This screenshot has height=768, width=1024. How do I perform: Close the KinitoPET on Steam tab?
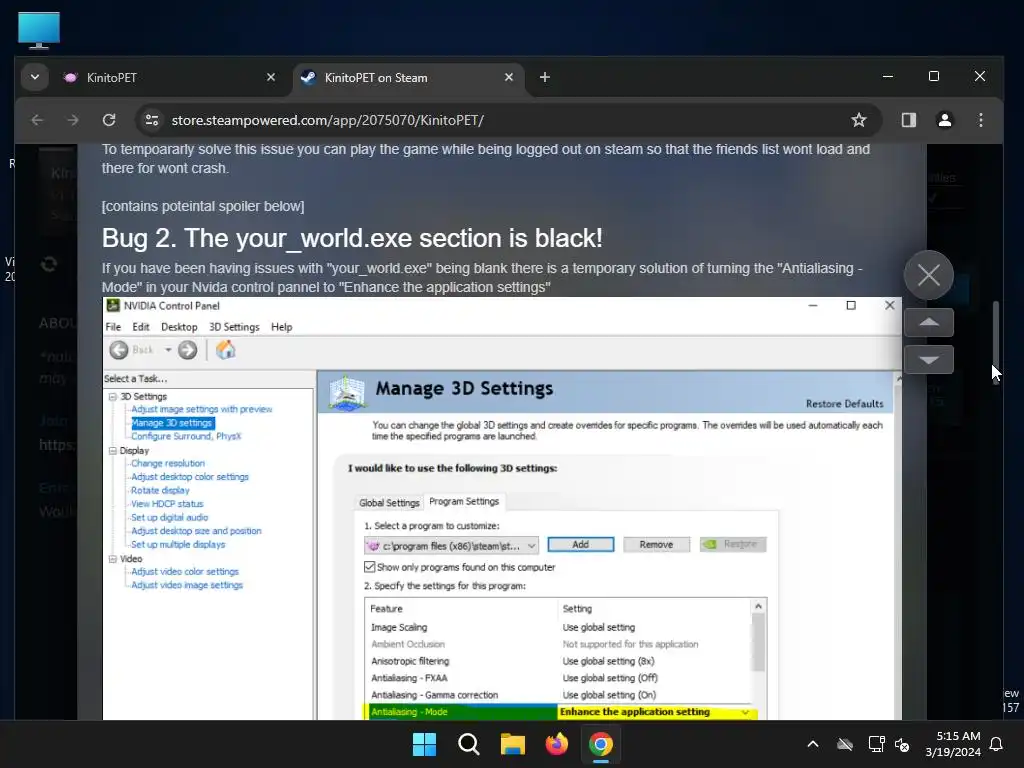pyautogui.click(x=509, y=77)
